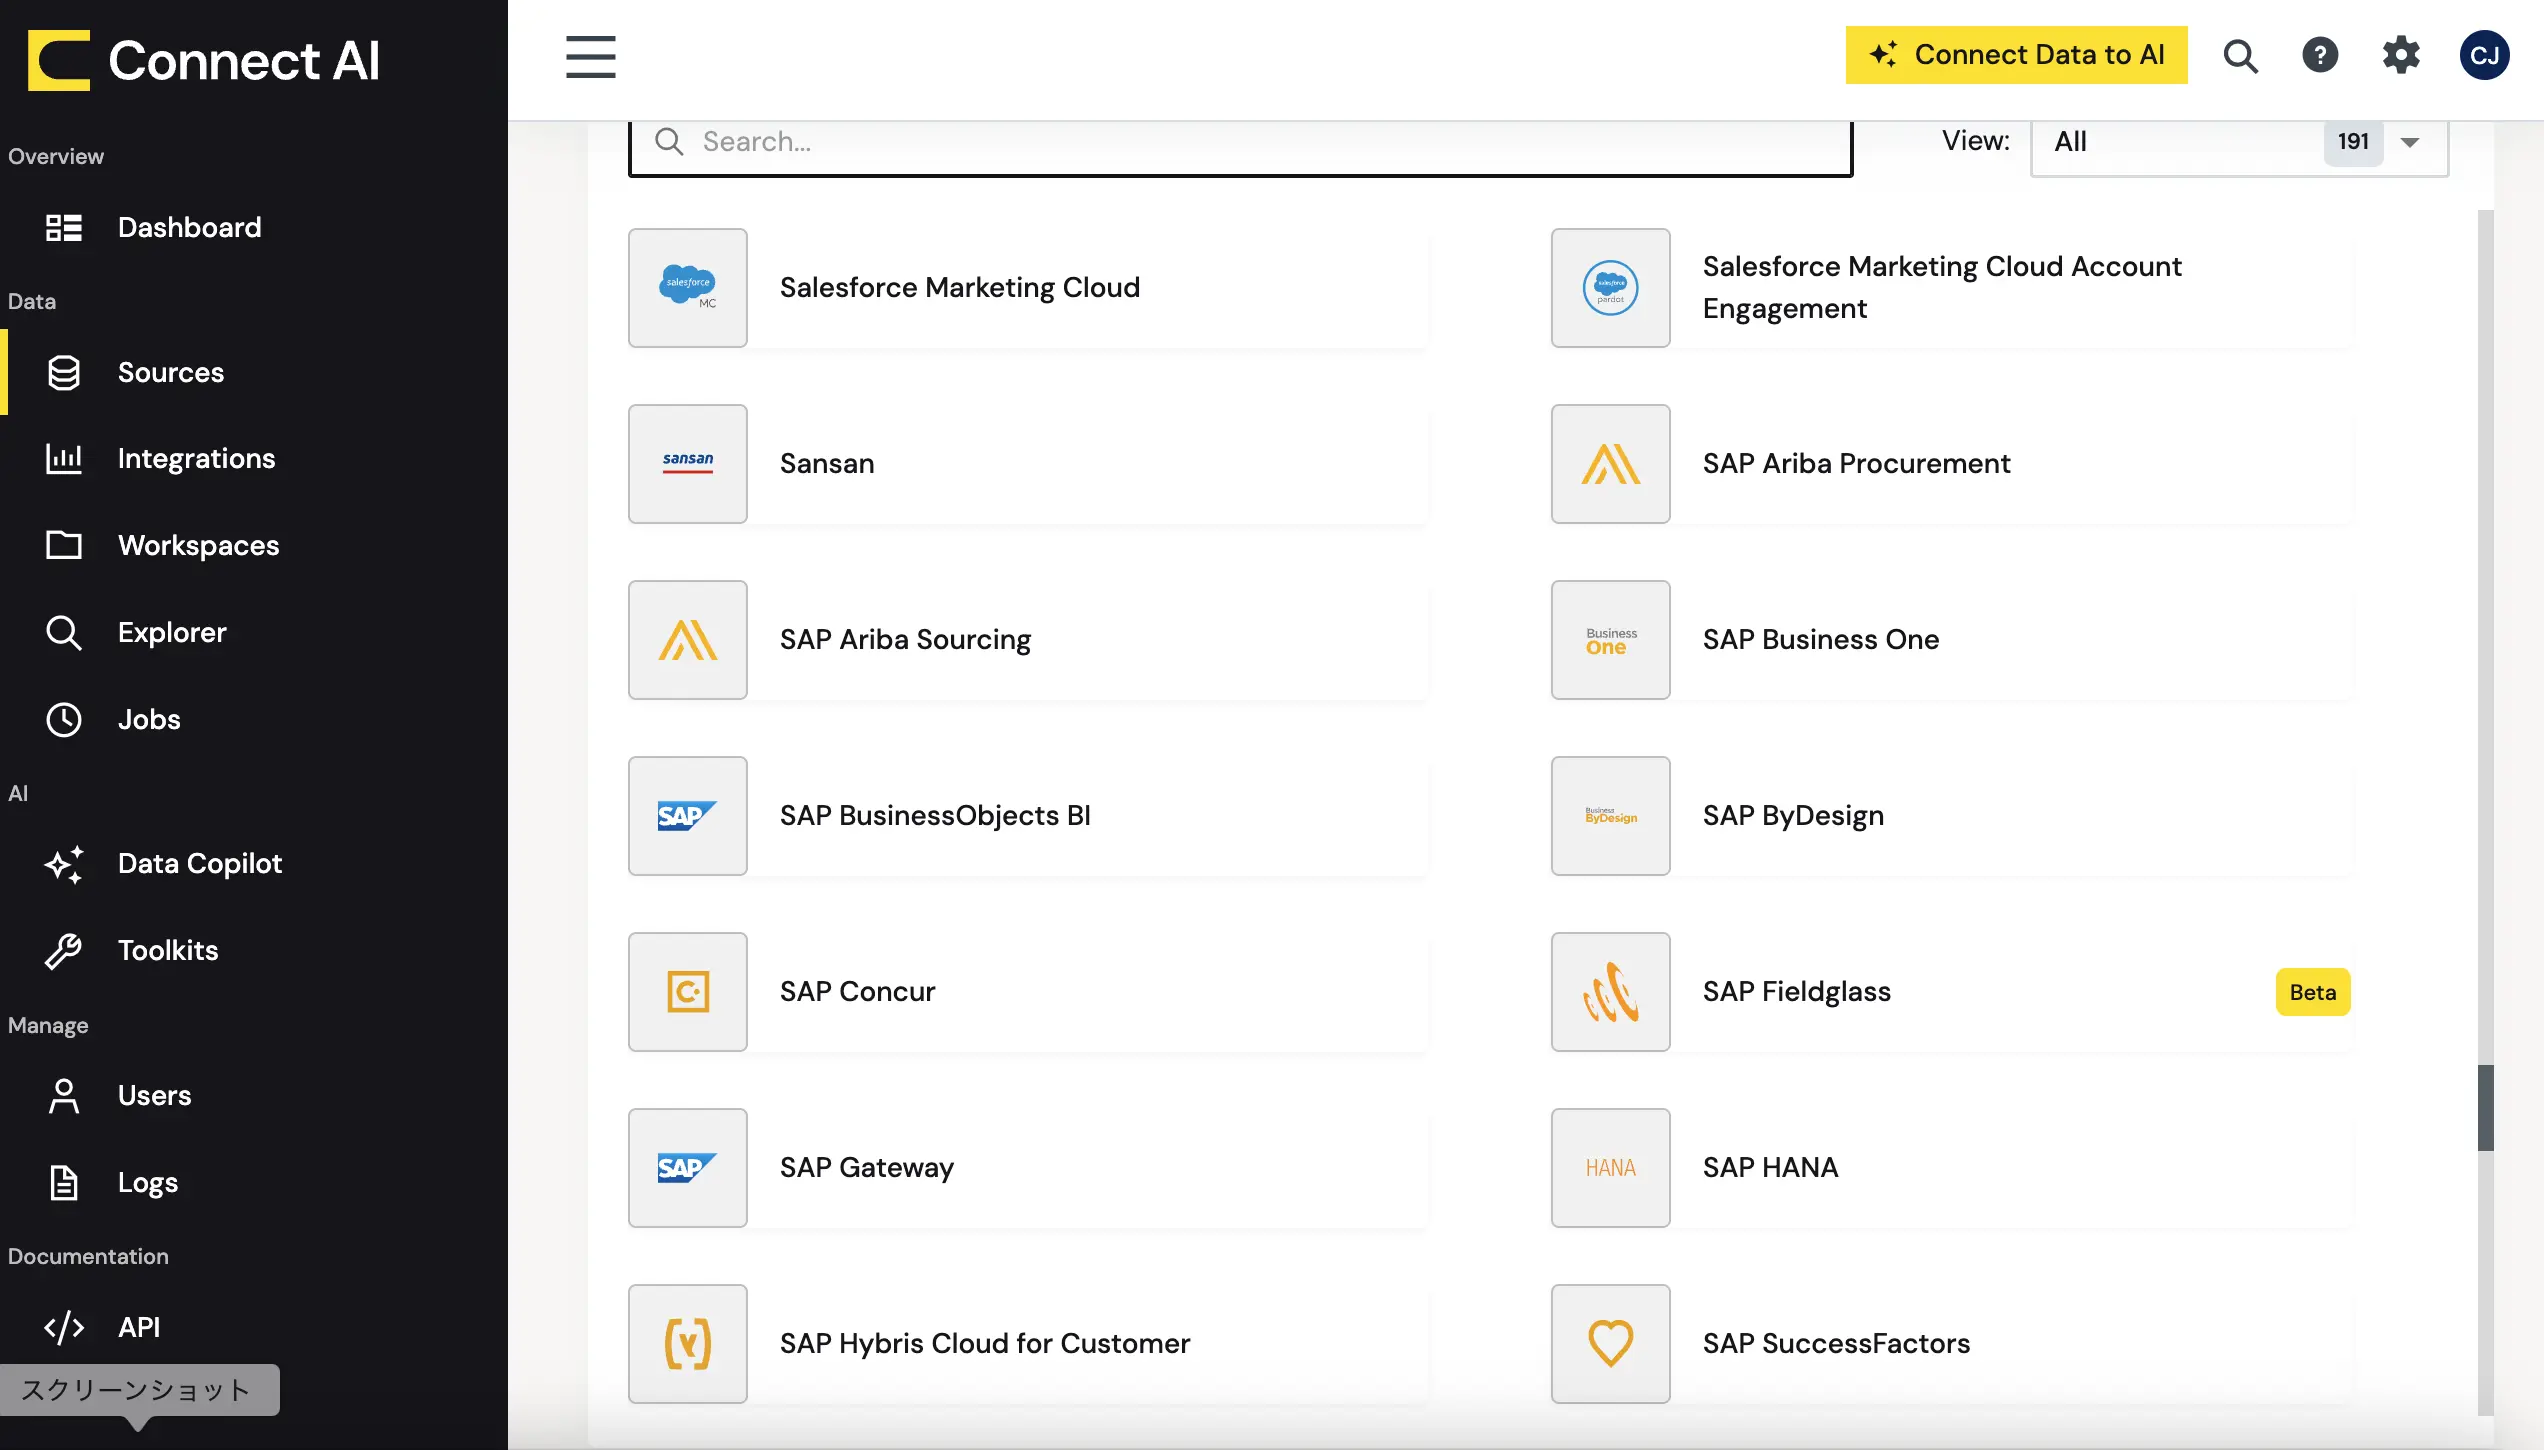
Task: Click the Salesforce Marketing Cloud logo tile
Action: [x=688, y=288]
